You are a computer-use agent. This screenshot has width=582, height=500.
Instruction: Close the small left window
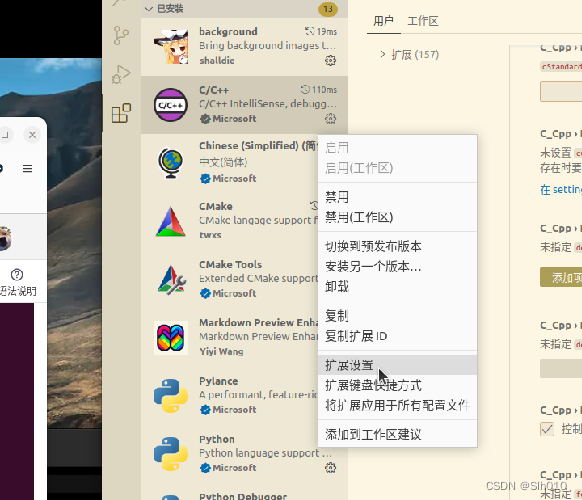coord(32,135)
